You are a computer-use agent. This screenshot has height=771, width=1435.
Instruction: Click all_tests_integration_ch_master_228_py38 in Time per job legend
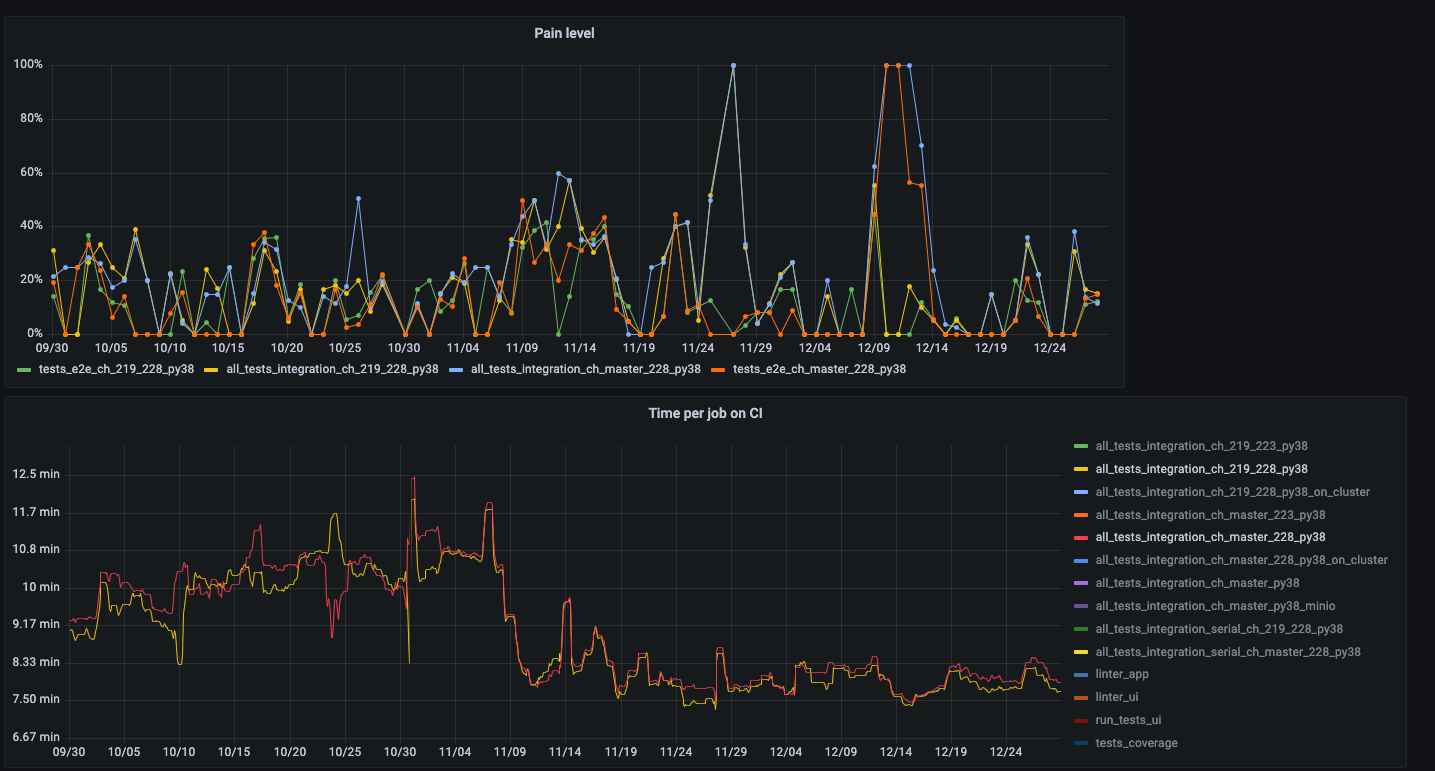click(x=1210, y=538)
